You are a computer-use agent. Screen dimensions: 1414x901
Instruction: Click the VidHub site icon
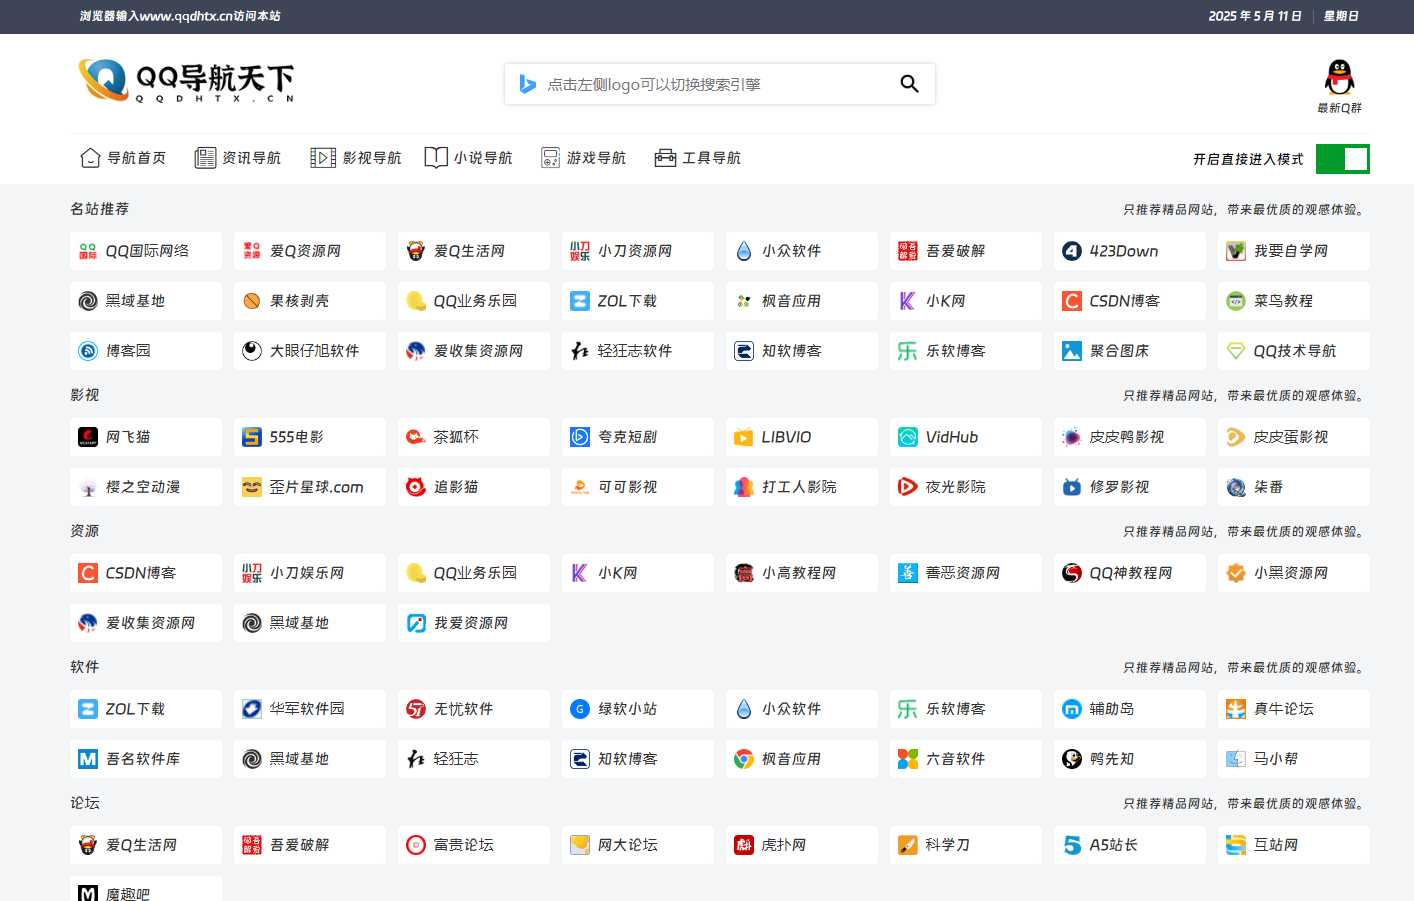point(908,437)
